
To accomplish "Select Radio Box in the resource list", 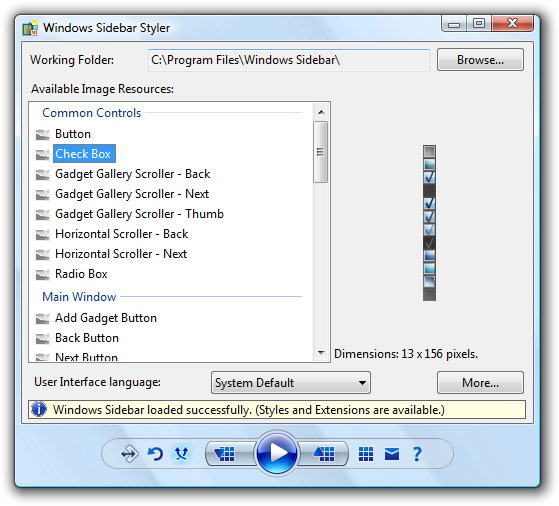I will [x=81, y=274].
